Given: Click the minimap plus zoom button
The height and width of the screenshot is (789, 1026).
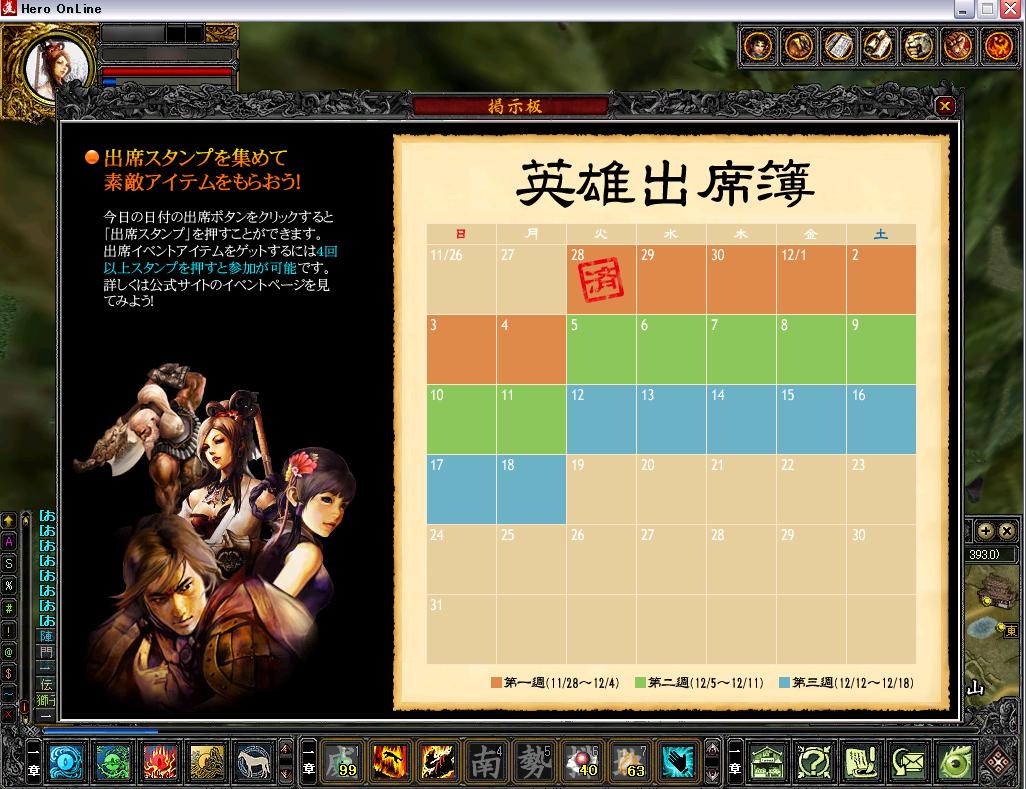Looking at the screenshot, I should [985, 531].
